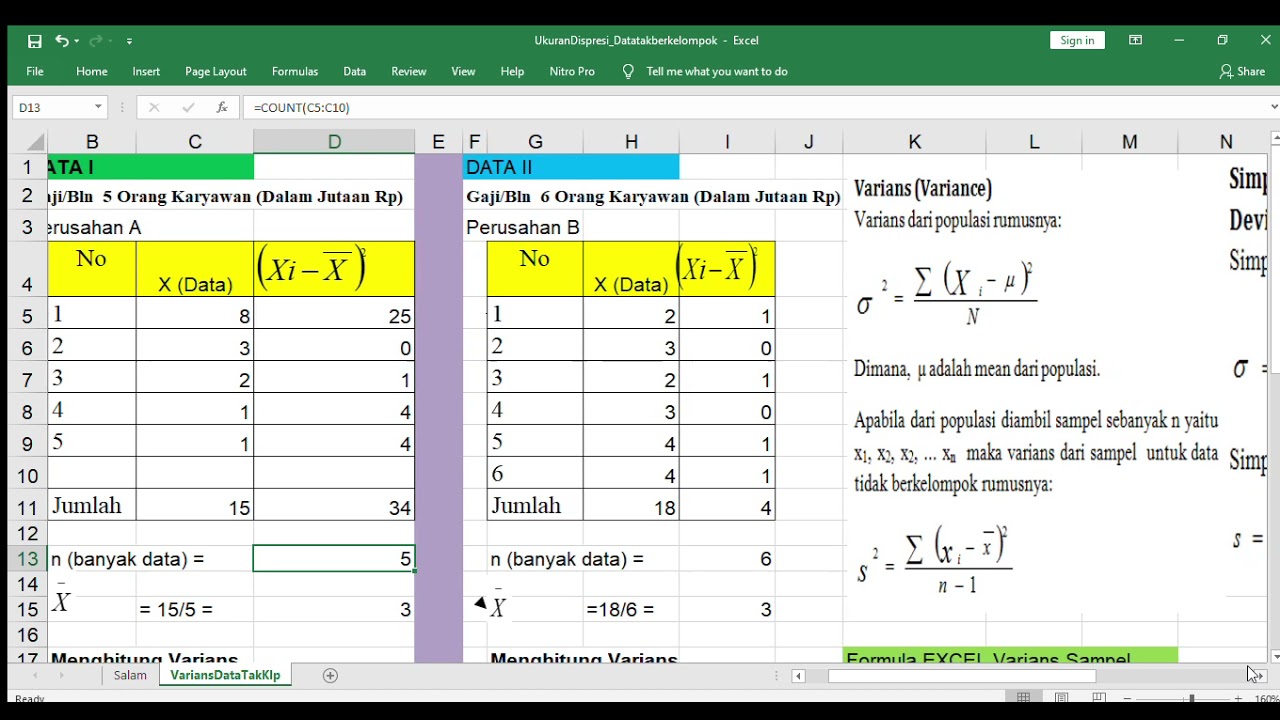Switch to Page Break Preview in status bar
Image resolution: width=1280 pixels, height=720 pixels.
pyautogui.click(x=1098, y=698)
